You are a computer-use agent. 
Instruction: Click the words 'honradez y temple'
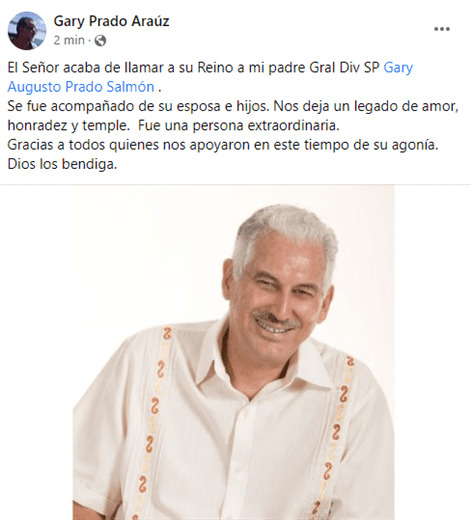coord(68,126)
